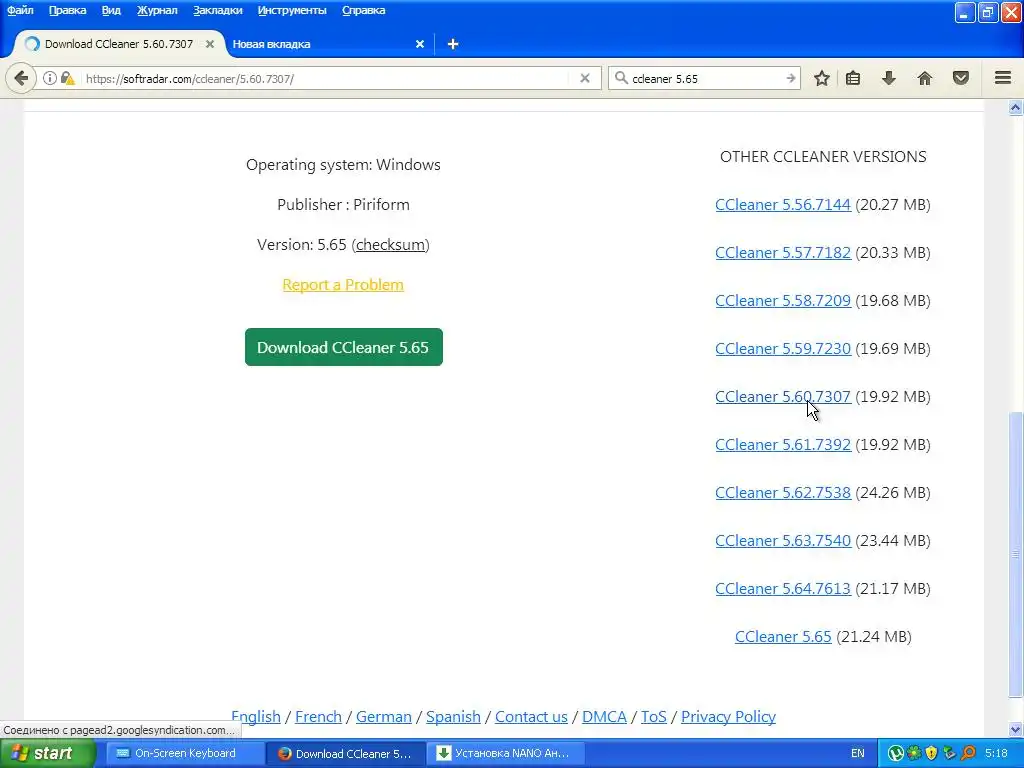Click the browser Back arrow button

tap(21, 79)
